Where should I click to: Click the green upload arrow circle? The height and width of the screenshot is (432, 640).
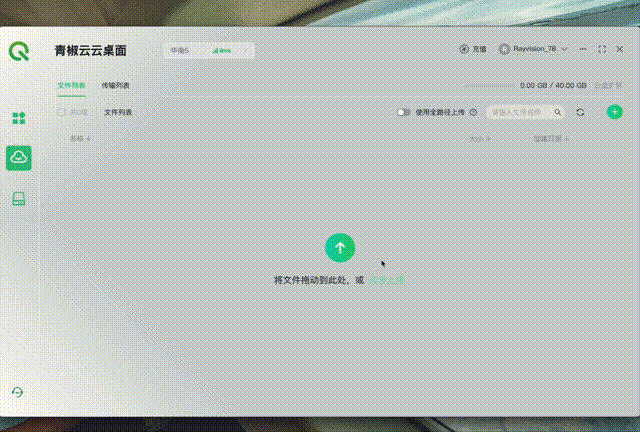tap(340, 247)
